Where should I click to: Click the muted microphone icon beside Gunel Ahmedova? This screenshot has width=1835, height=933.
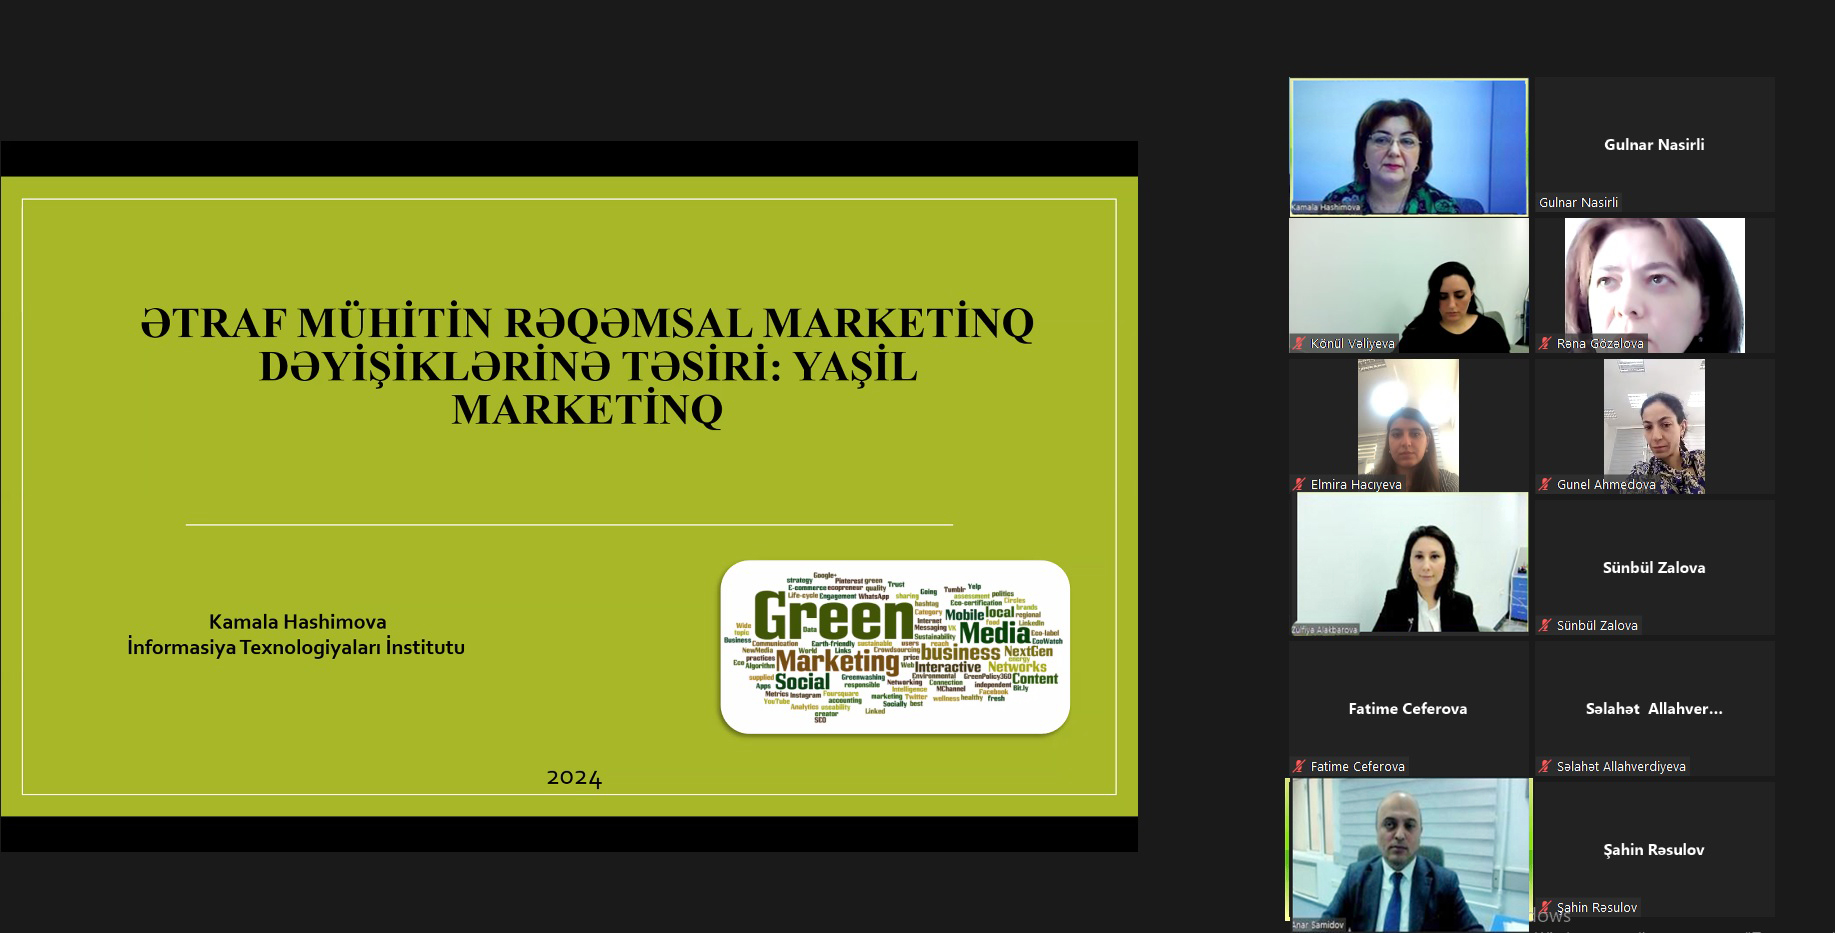[x=1546, y=484]
